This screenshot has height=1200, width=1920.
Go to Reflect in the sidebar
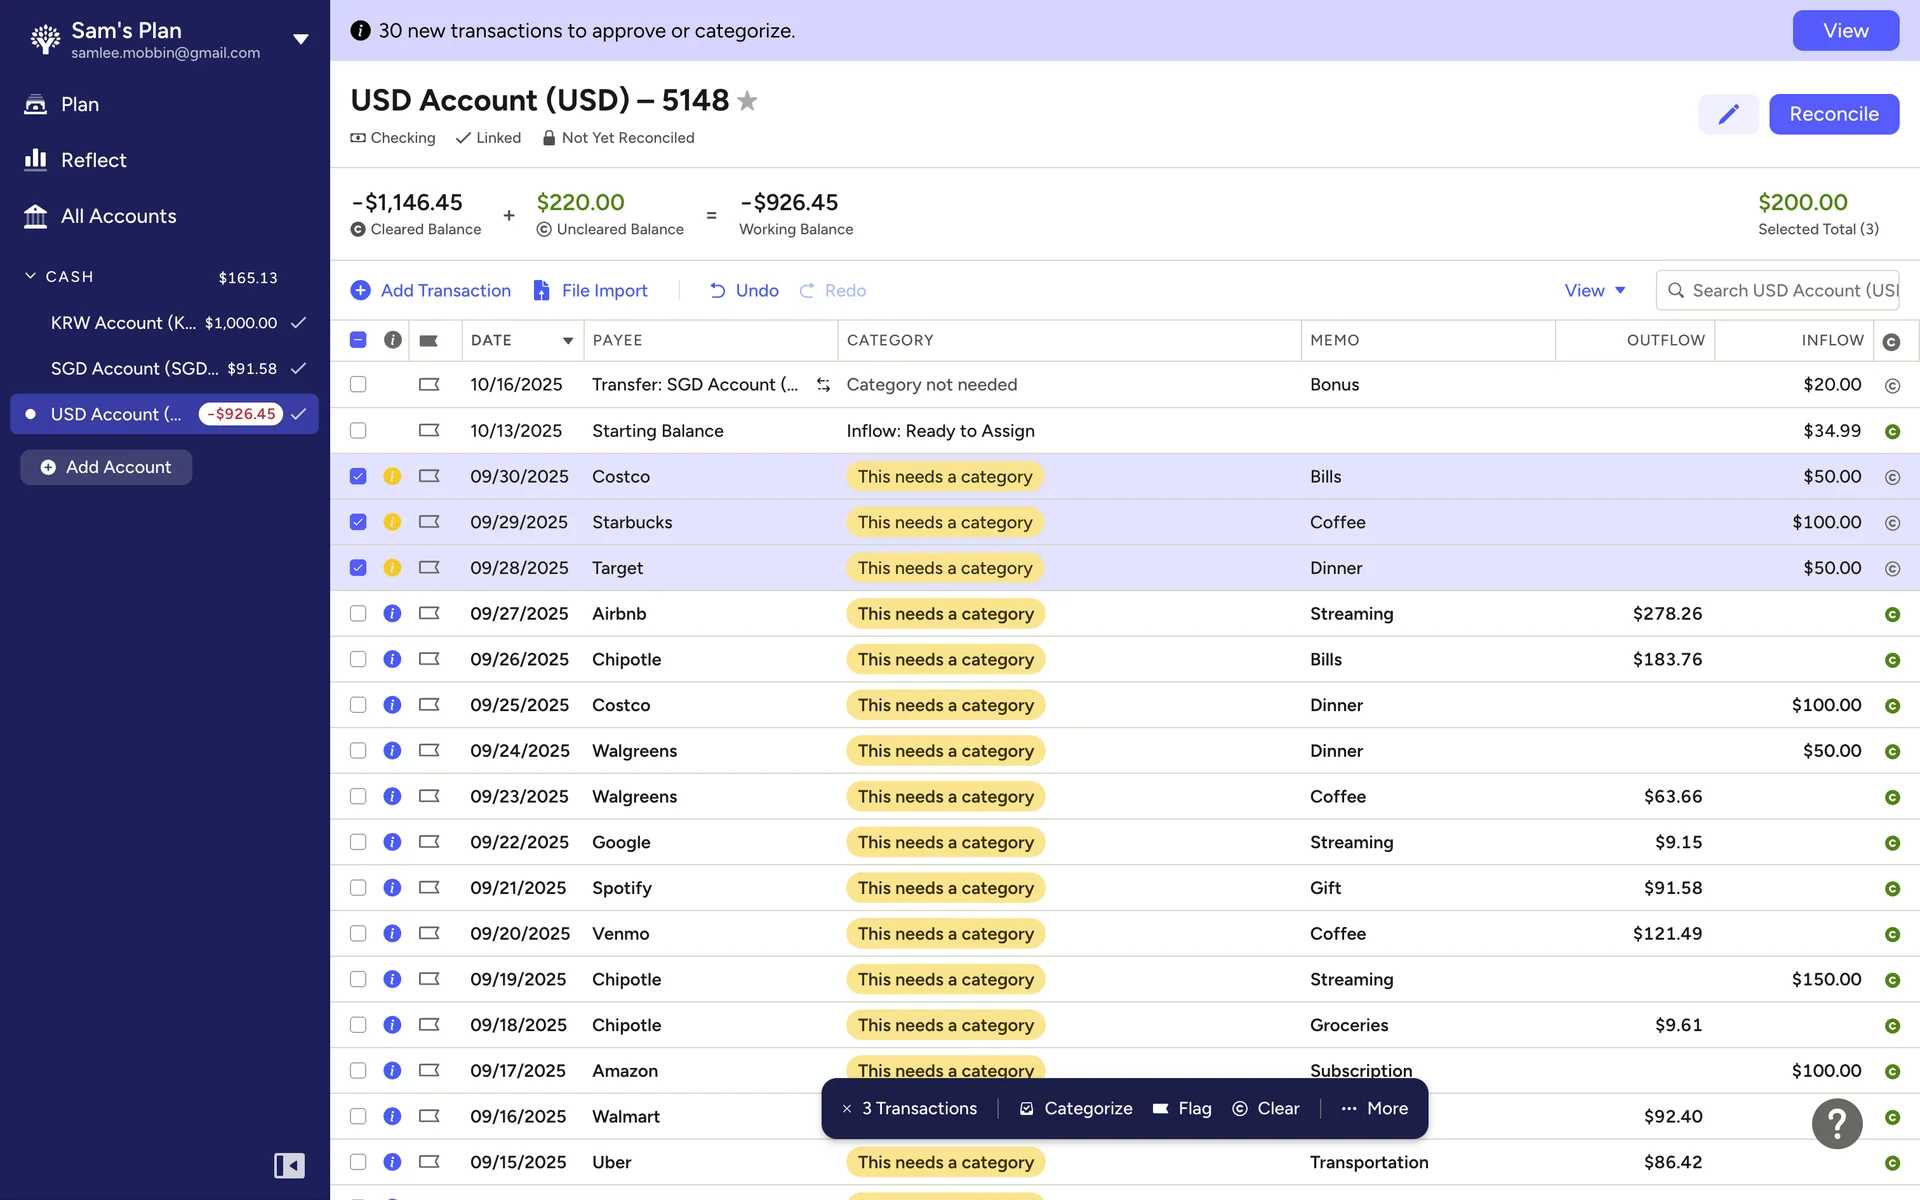(x=93, y=160)
